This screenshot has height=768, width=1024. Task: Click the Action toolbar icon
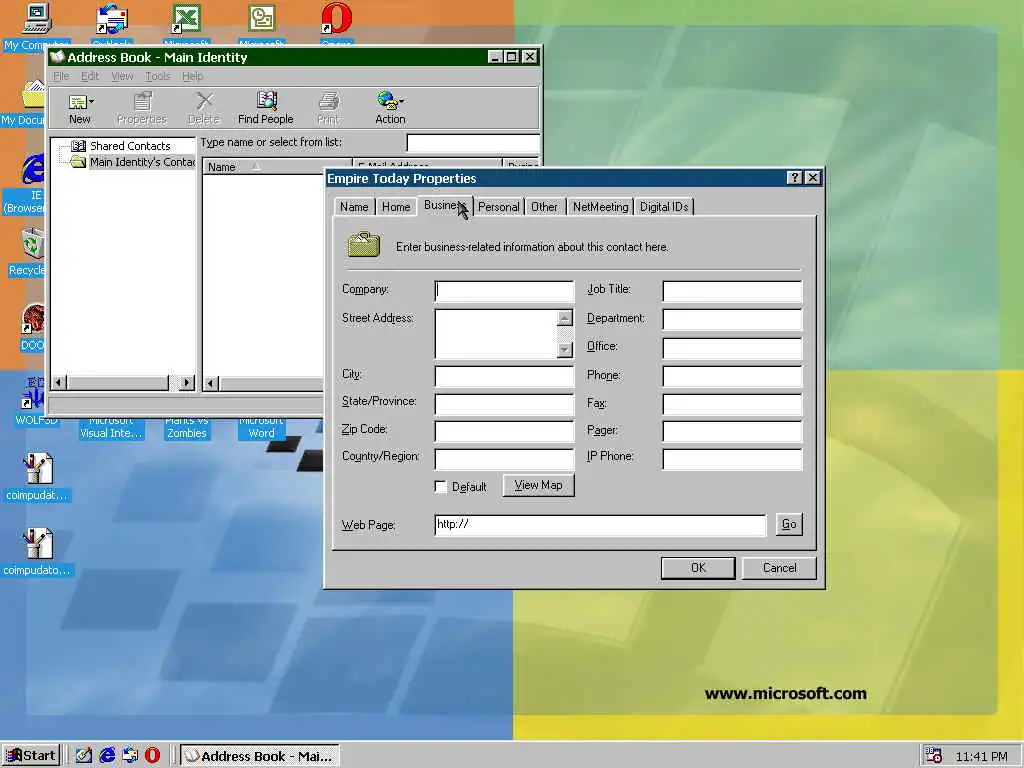point(387,101)
